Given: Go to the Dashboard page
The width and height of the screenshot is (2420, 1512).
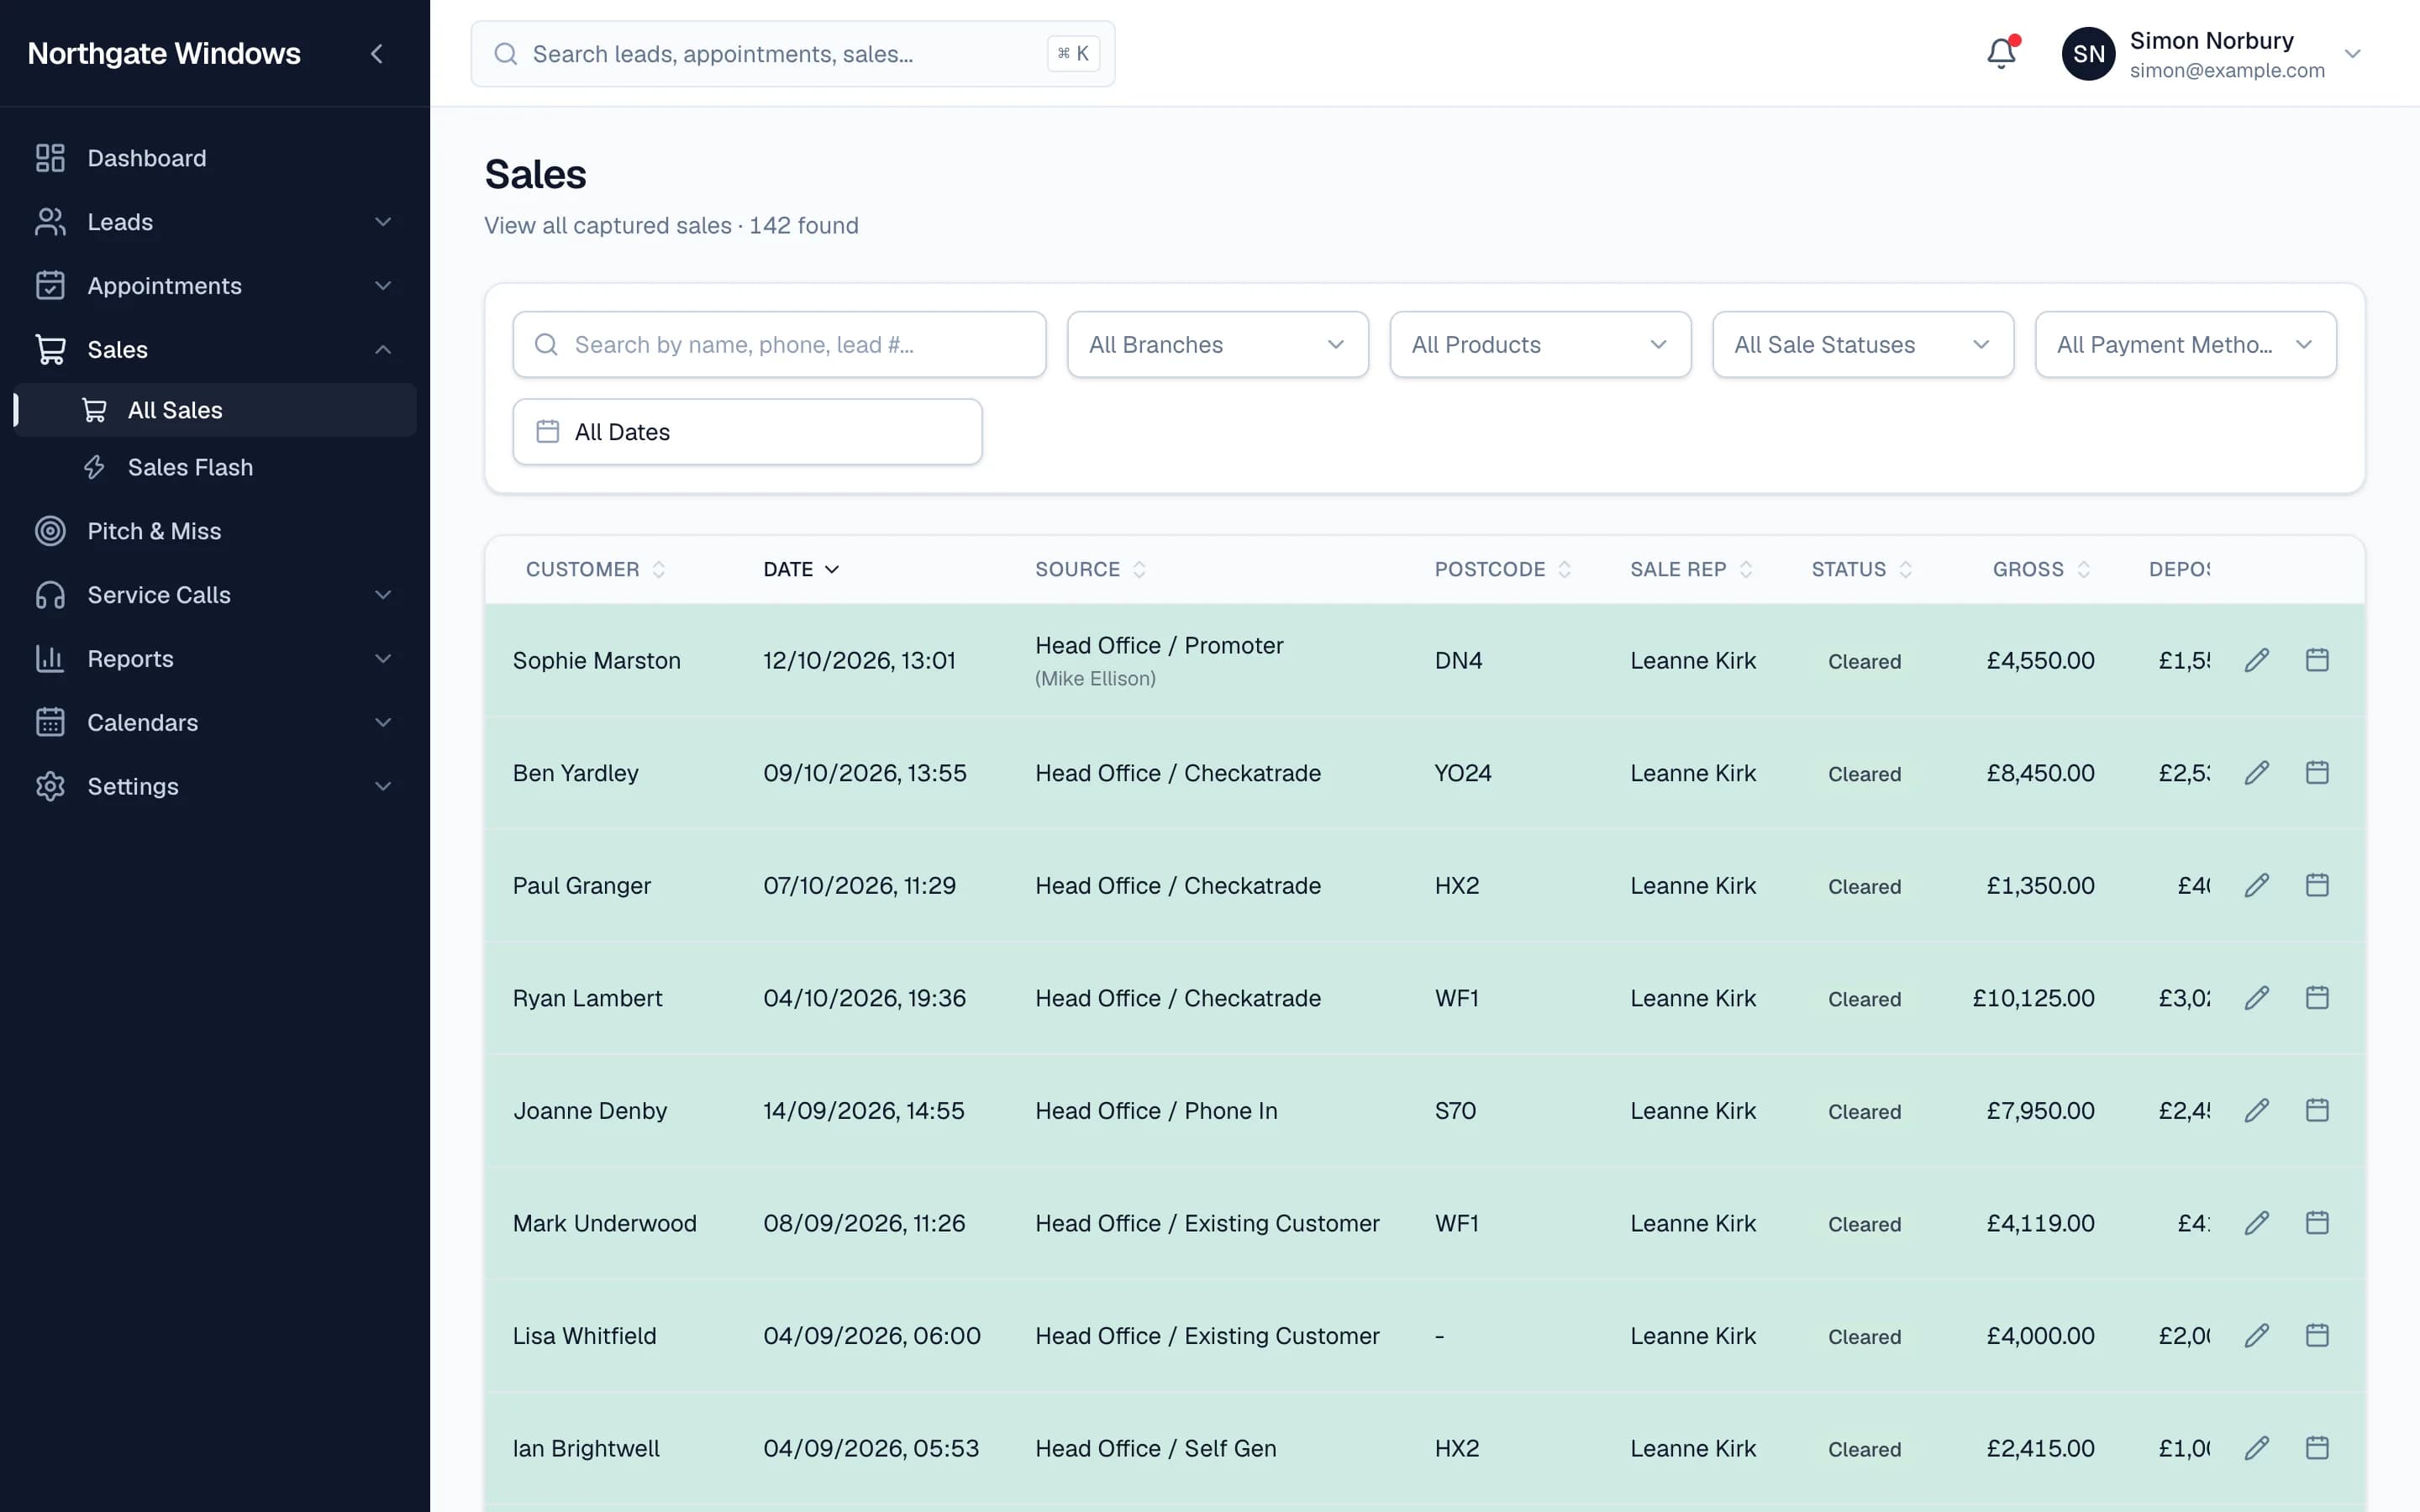Looking at the screenshot, I should 215,158.
